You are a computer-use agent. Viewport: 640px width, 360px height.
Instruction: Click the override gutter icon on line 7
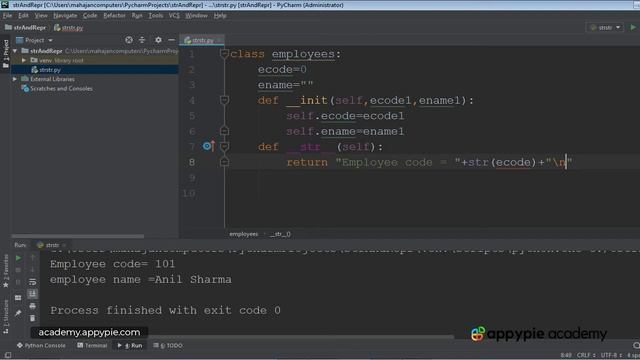coord(208,146)
